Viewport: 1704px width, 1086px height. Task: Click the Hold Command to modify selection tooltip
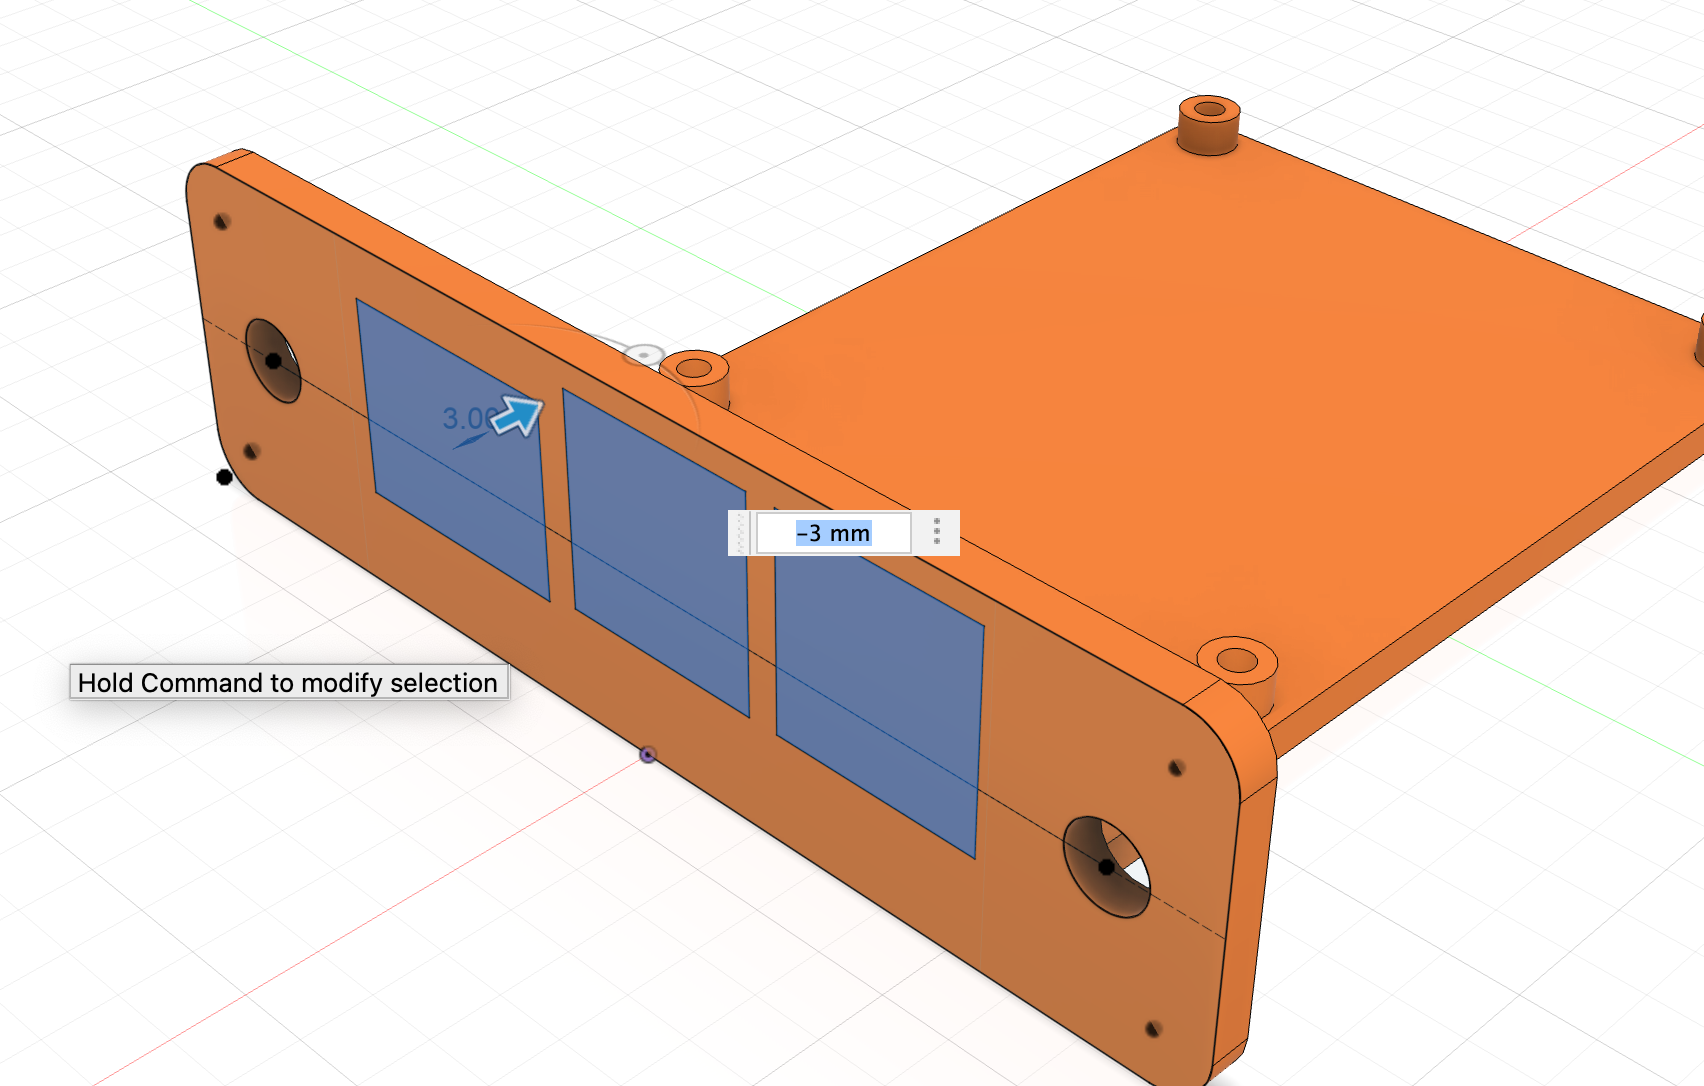289,682
